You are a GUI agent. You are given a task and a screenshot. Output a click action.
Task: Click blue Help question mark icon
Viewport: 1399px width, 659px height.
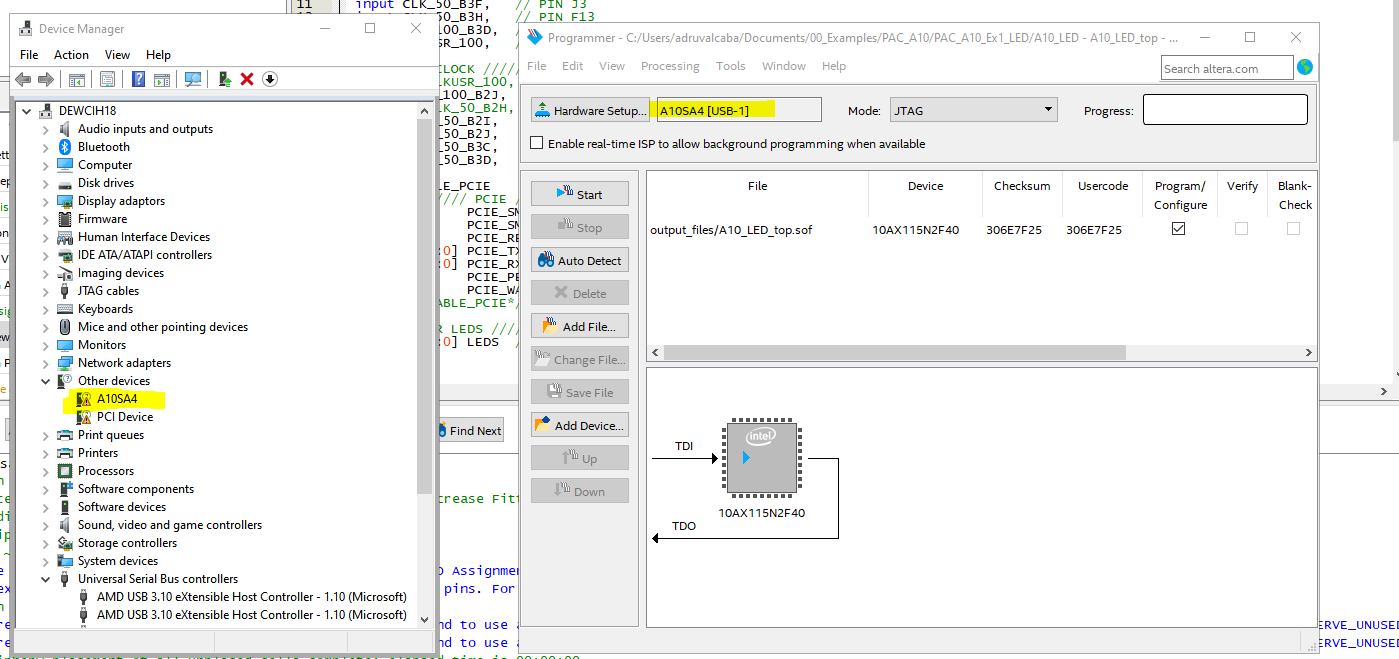pos(139,79)
